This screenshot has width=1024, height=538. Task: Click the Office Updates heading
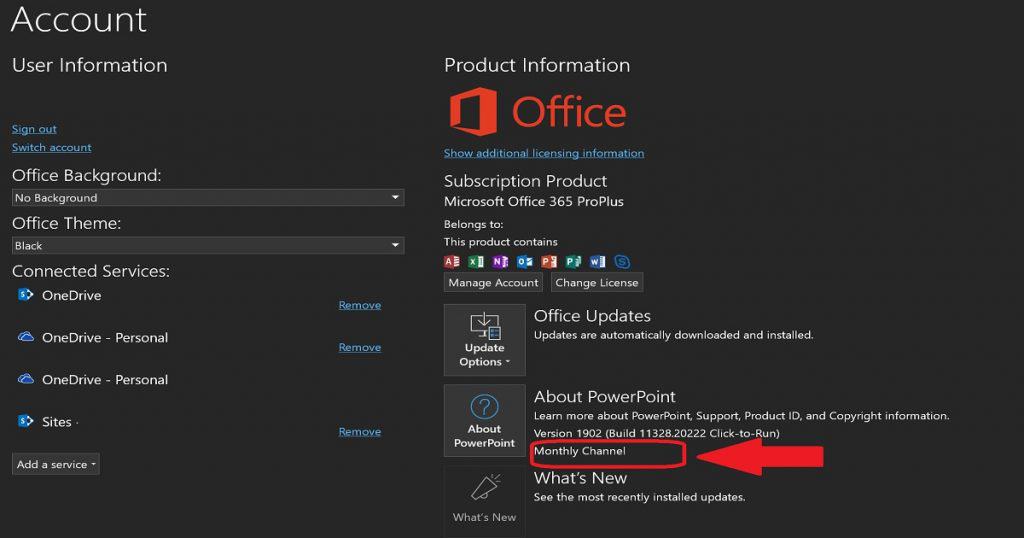click(x=592, y=316)
